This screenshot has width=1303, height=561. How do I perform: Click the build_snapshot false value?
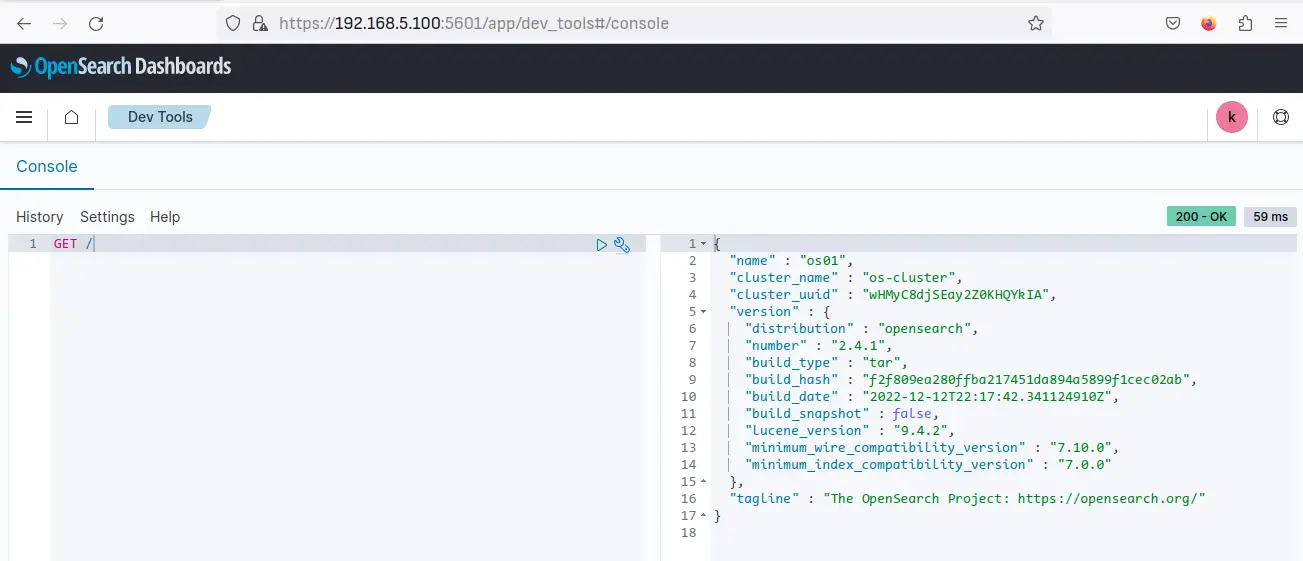(912, 414)
